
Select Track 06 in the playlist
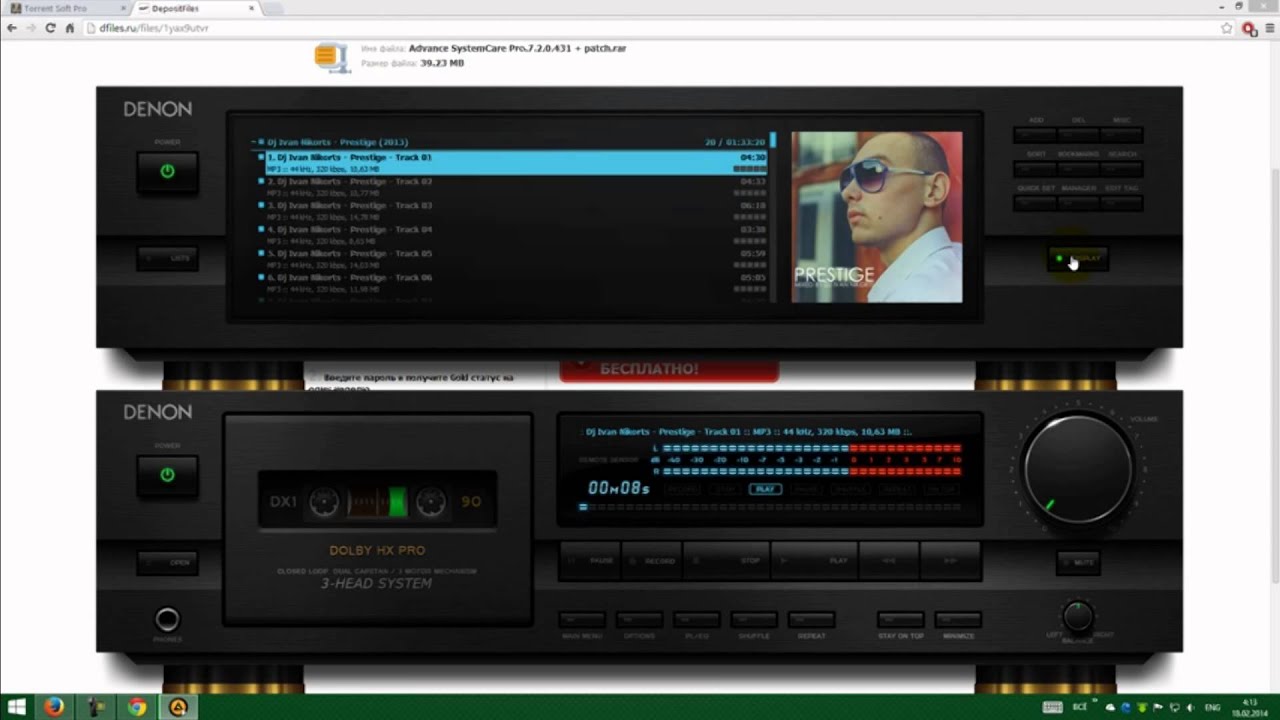point(512,283)
